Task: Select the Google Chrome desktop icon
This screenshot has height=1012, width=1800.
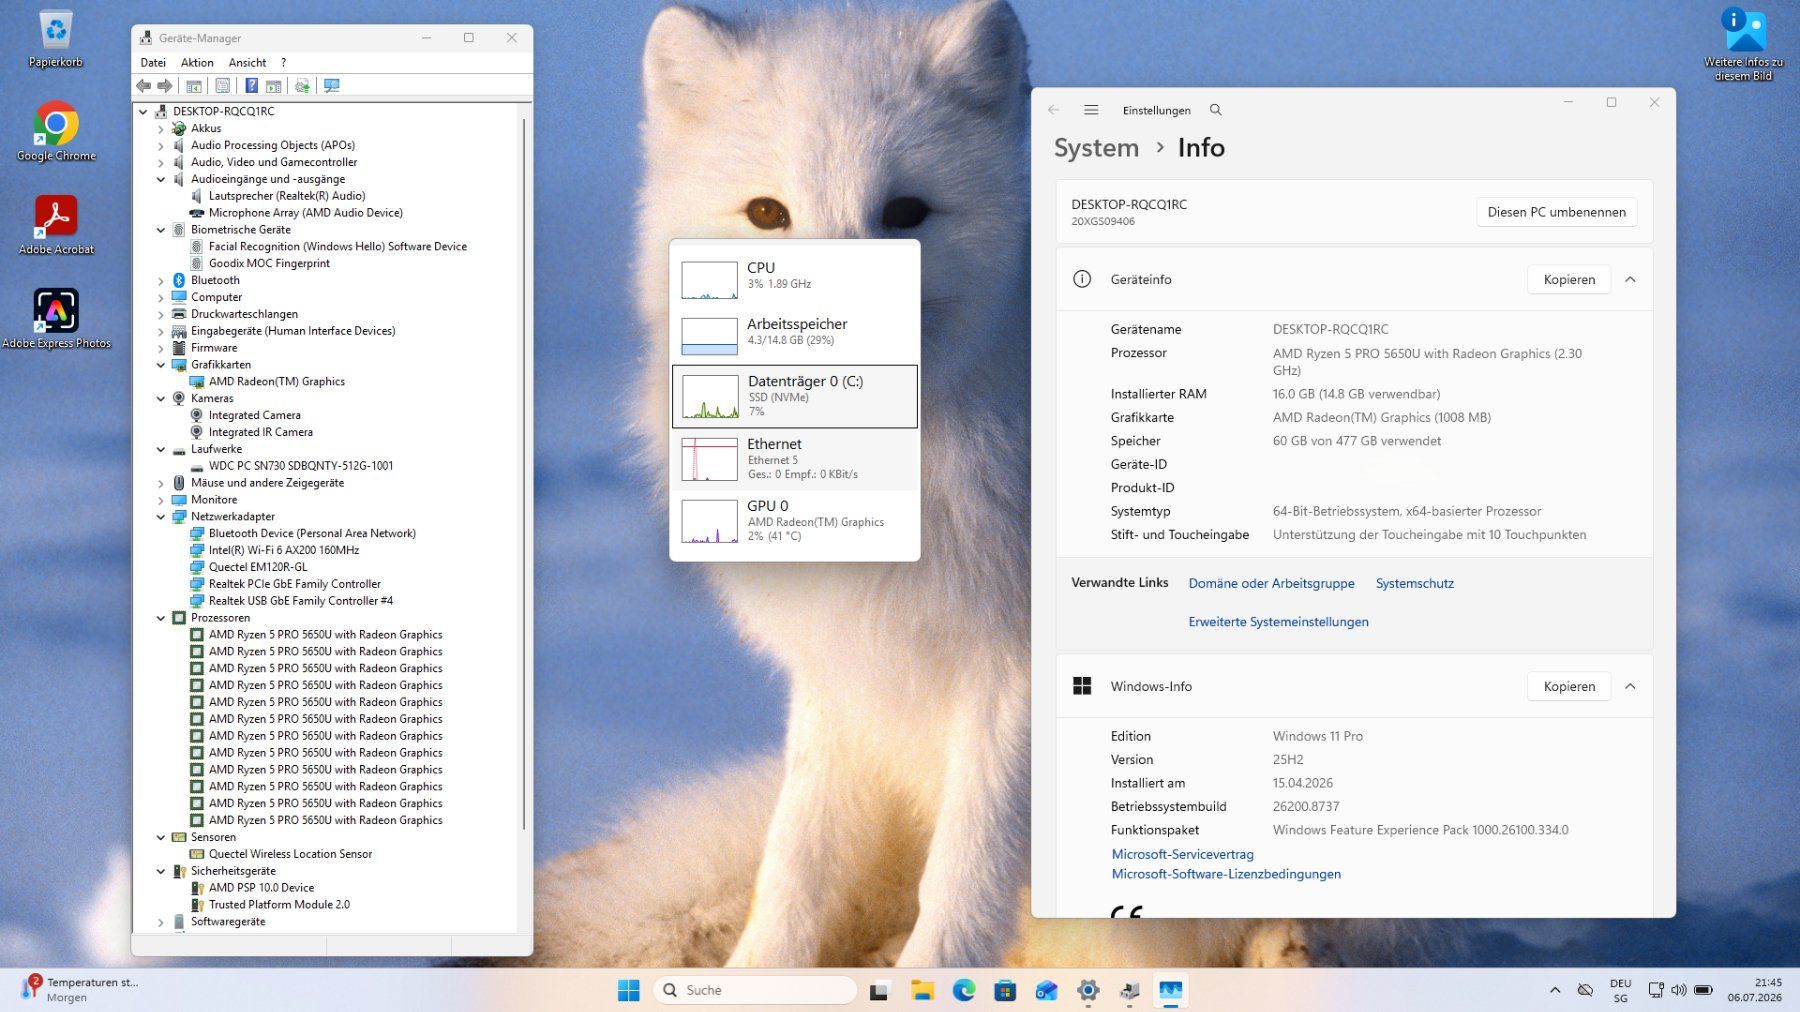Action: 56,131
